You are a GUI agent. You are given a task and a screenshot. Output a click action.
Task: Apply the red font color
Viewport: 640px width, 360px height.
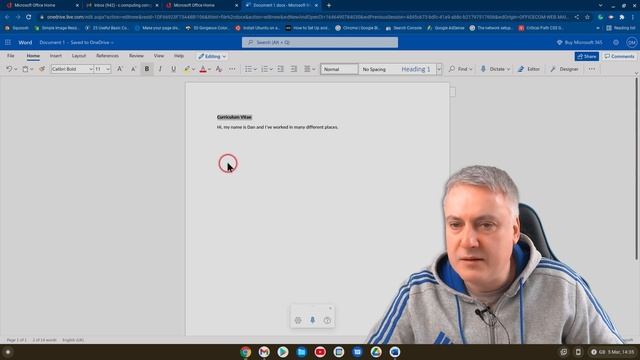203,69
